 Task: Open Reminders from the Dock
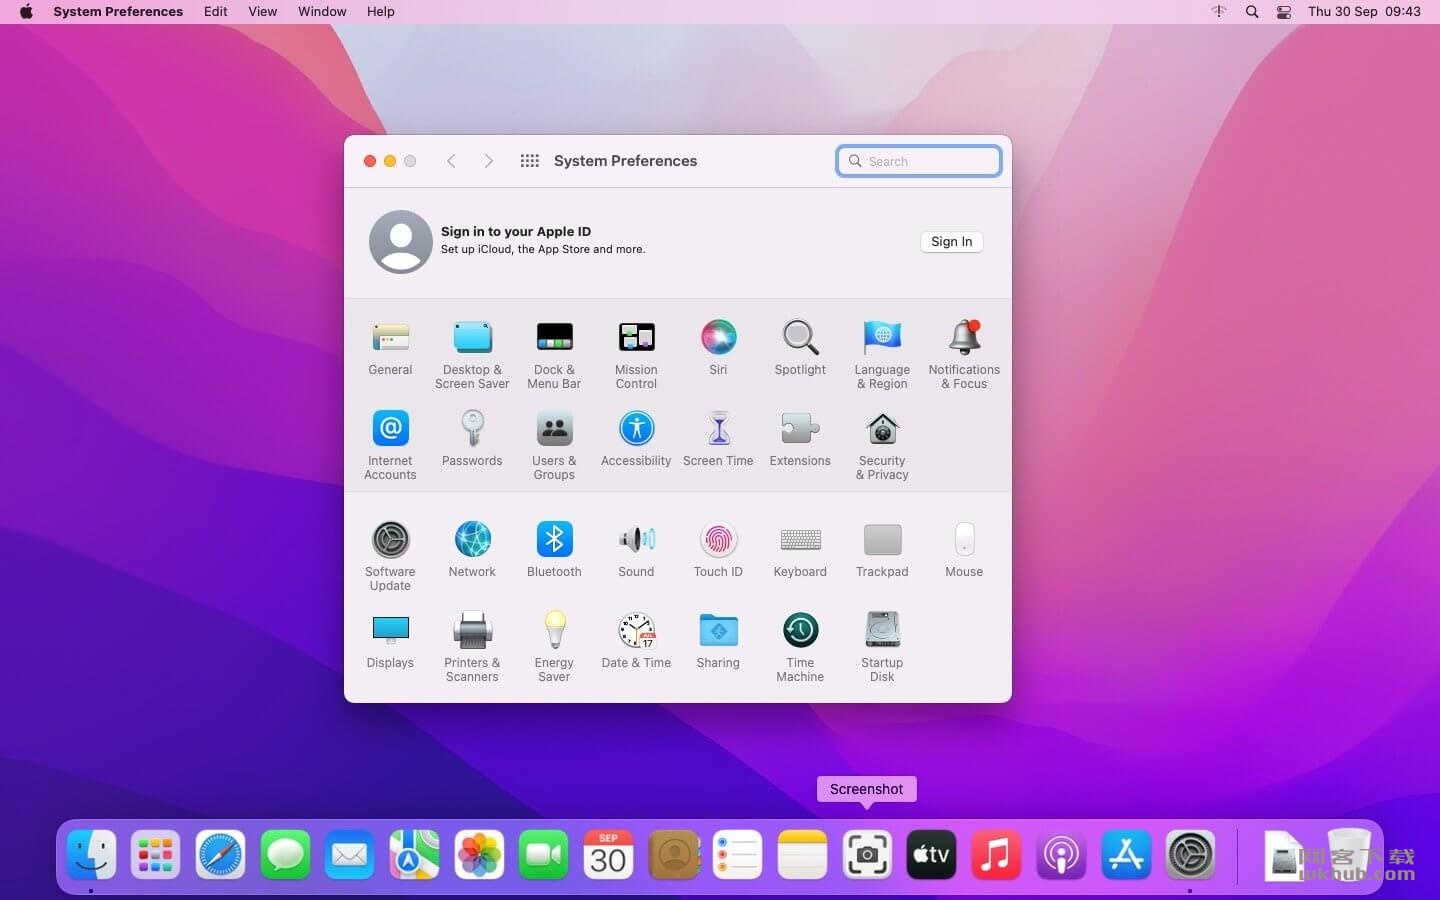(x=737, y=855)
